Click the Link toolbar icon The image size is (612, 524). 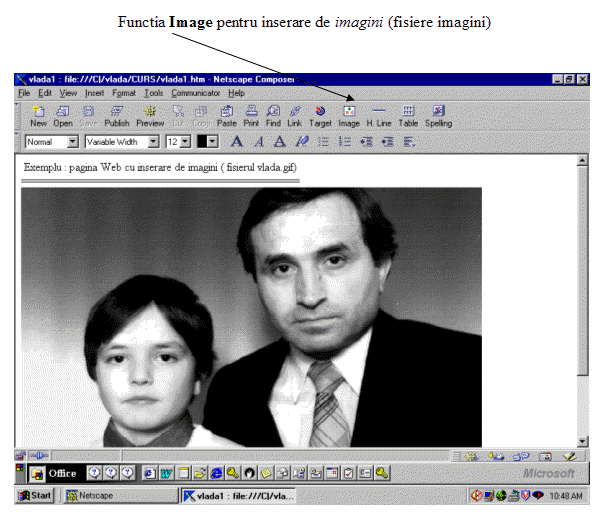click(x=295, y=115)
